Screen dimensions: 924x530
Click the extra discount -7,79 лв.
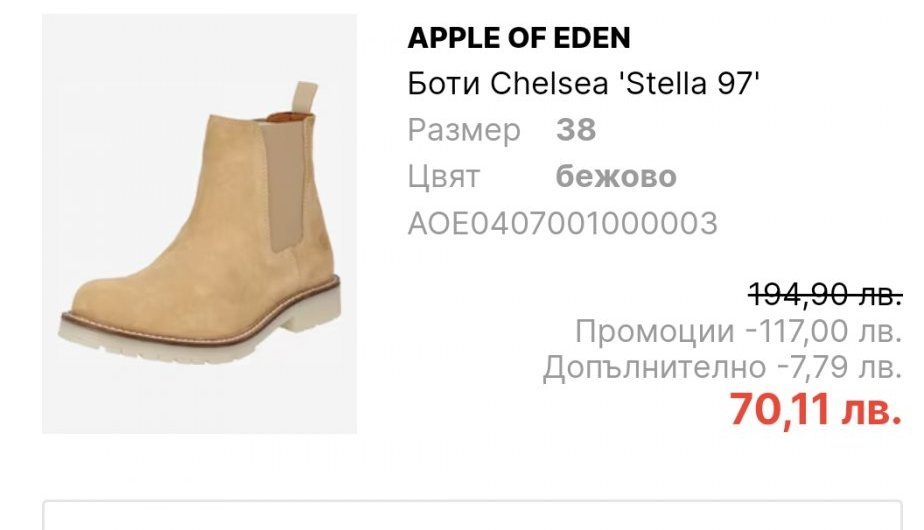(840, 367)
